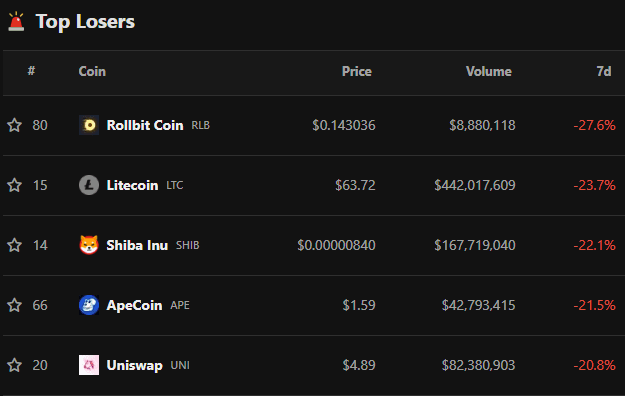Image resolution: width=625 pixels, height=396 pixels.
Task: Sort table by Volume column header
Action: [489, 71]
